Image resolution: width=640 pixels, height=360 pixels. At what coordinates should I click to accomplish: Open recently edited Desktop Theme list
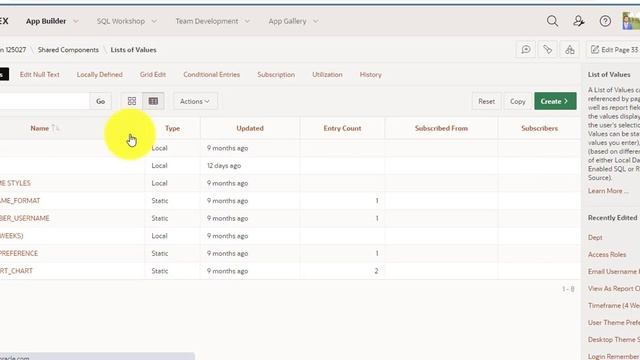pos(614,340)
